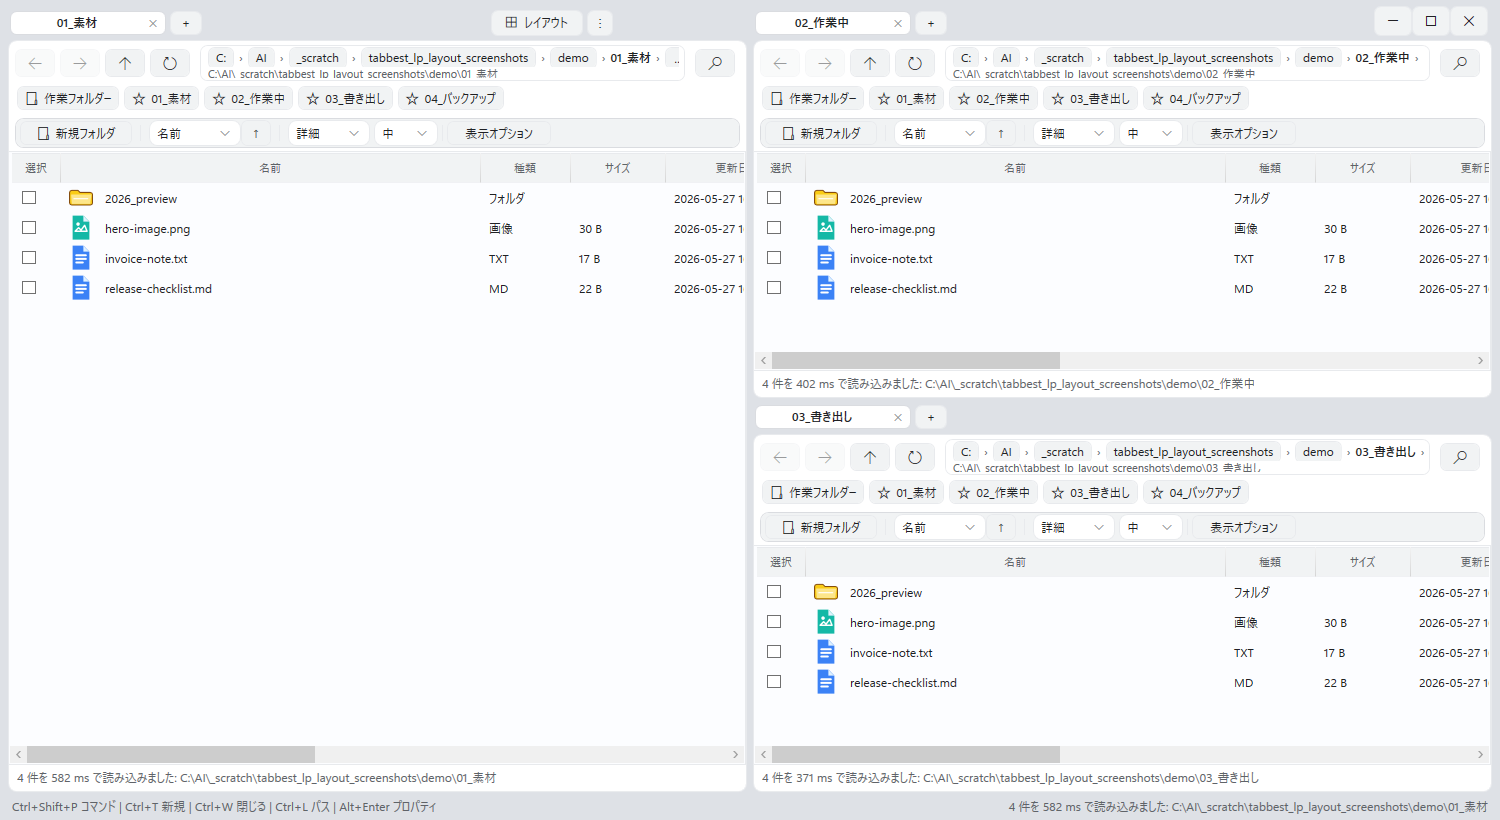Open 中 size dropdown in 01_素材 pane
Image resolution: width=1500 pixels, height=820 pixels.
(x=405, y=133)
